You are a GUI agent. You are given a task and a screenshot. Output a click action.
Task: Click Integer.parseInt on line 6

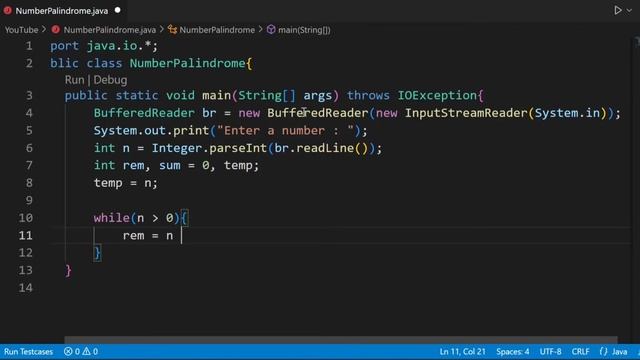tap(209, 148)
